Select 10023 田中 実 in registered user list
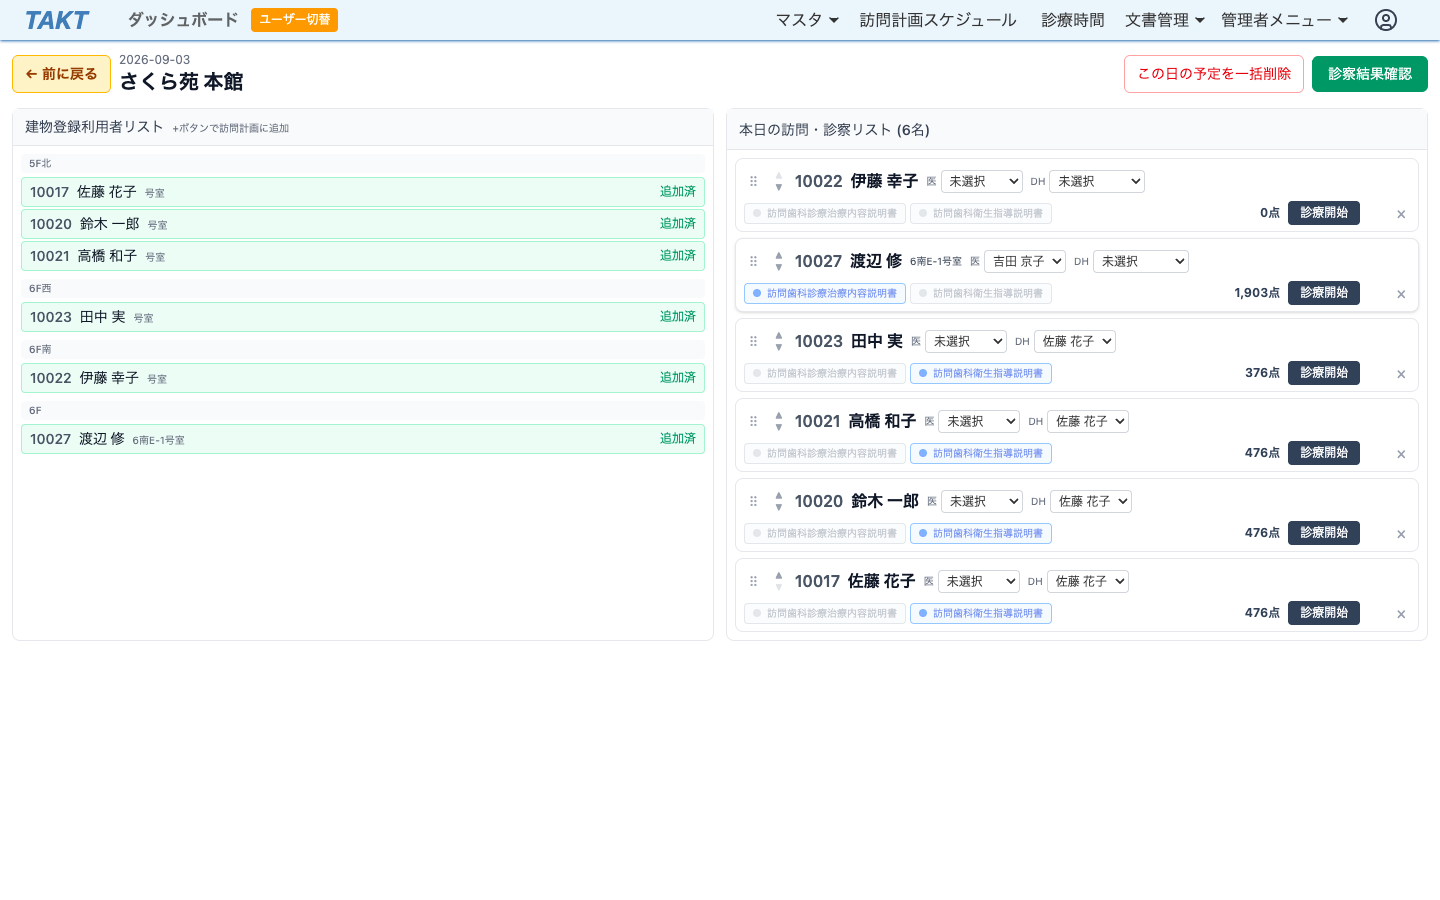This screenshot has height=900, width=1440. pos(363,317)
